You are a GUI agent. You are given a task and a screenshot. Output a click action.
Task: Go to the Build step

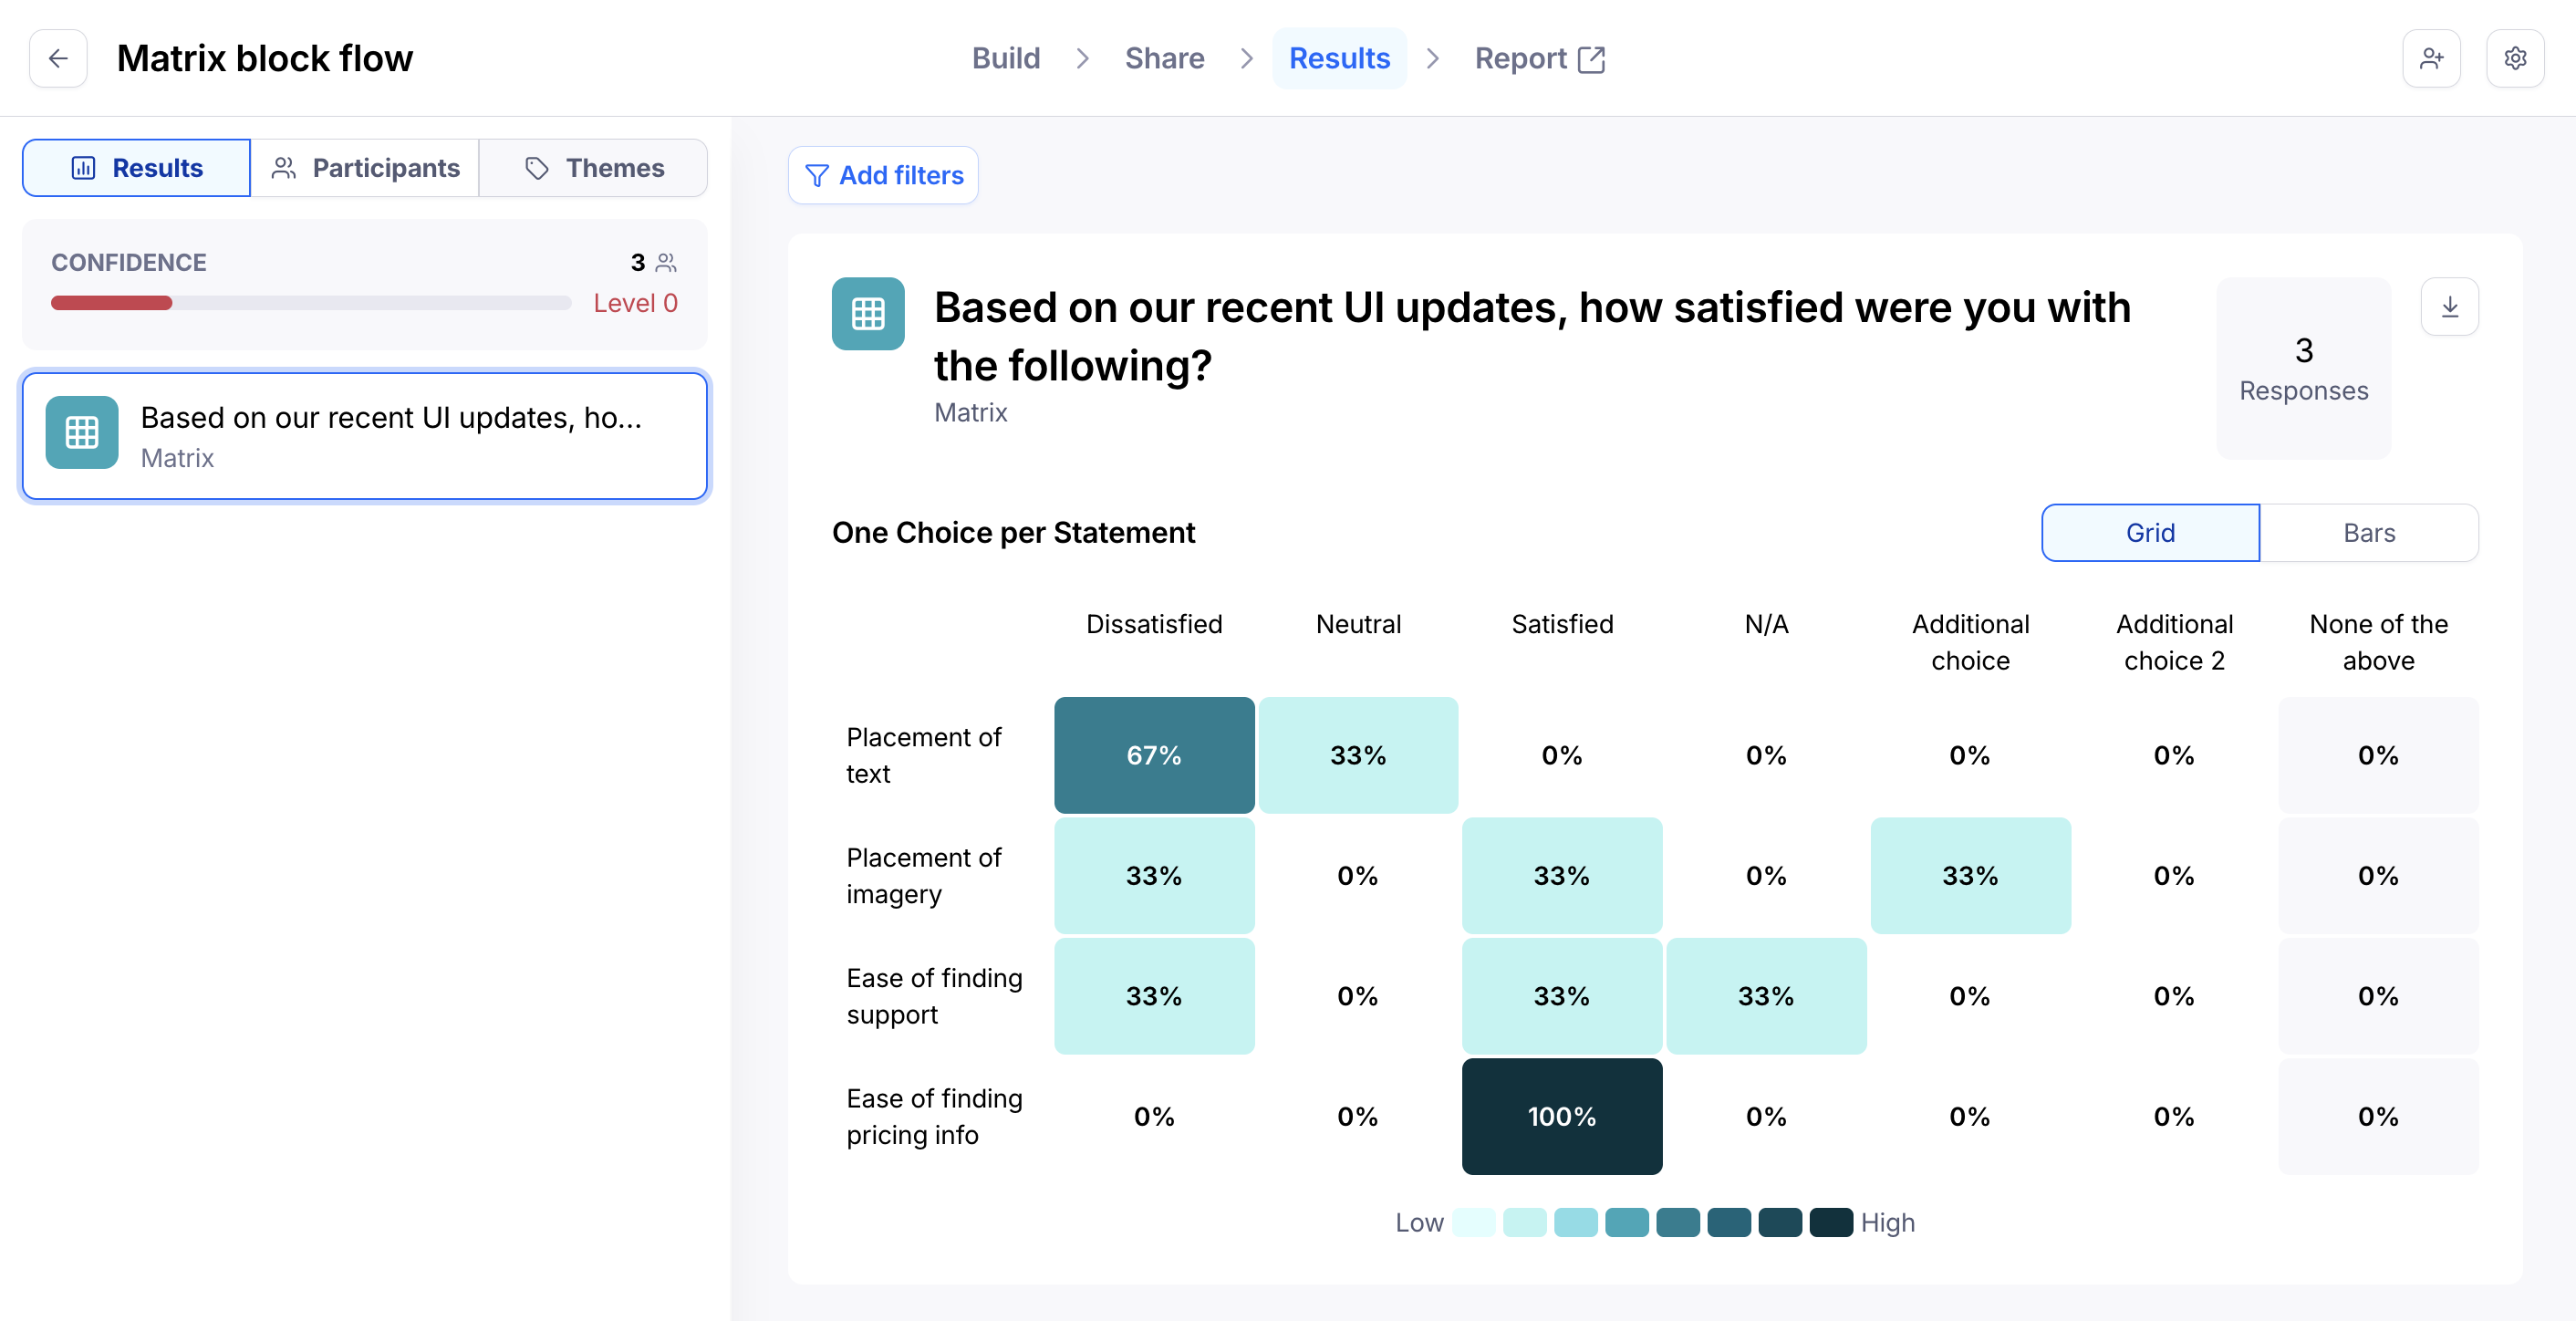pos(1005,58)
